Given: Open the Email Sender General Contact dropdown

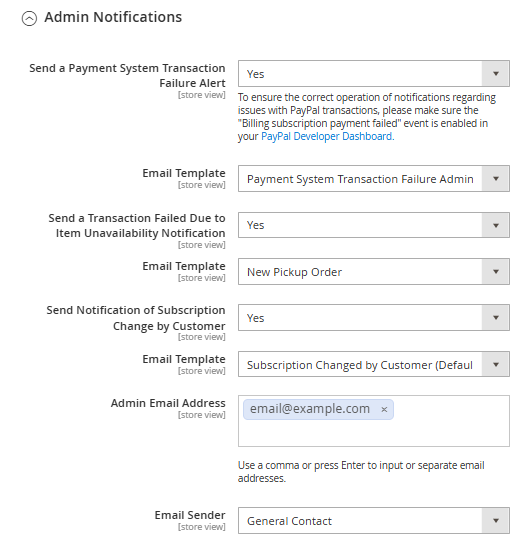Looking at the screenshot, I should coord(374,520).
